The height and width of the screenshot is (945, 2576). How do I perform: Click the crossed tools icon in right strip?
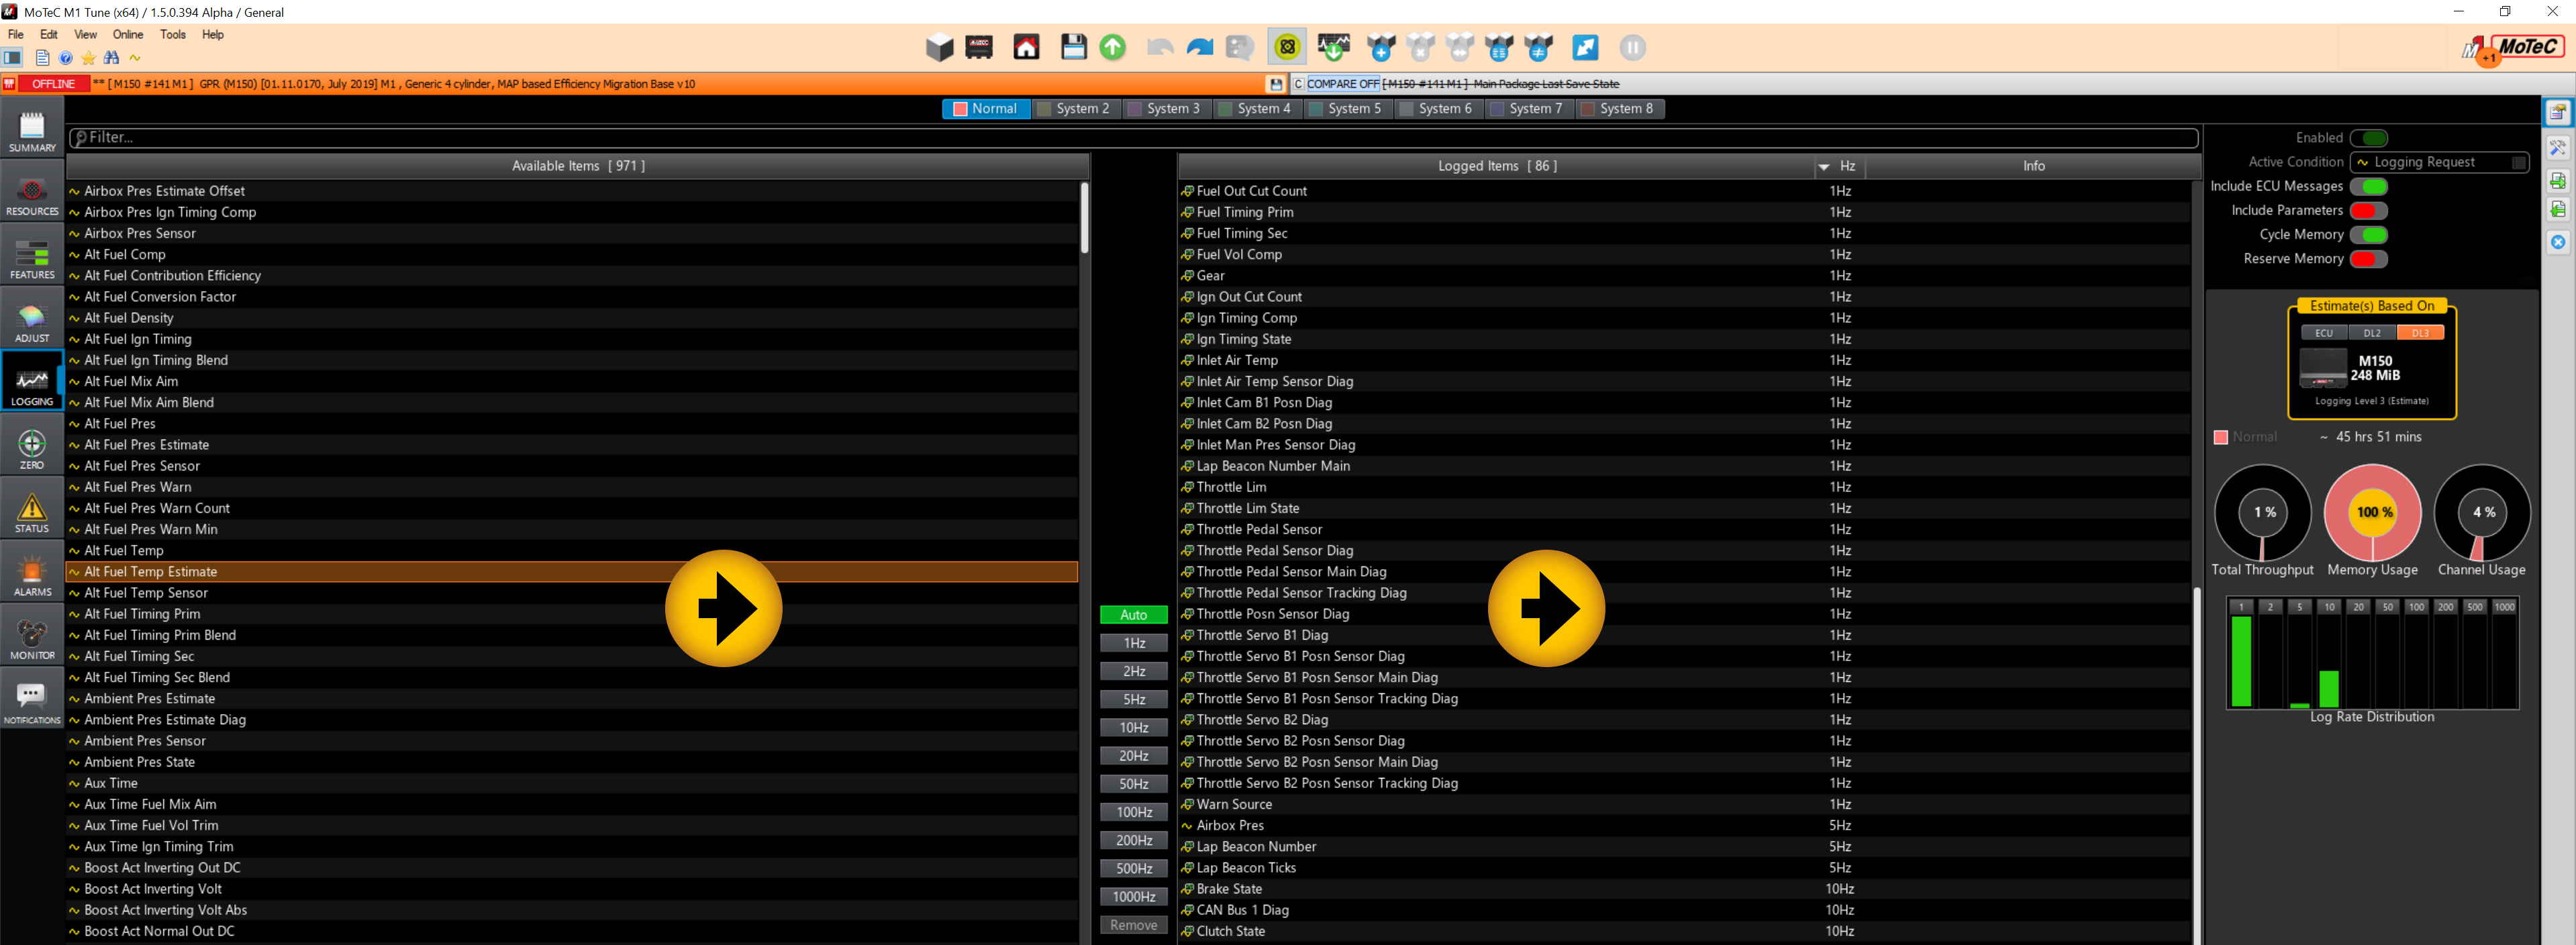pos(2557,148)
